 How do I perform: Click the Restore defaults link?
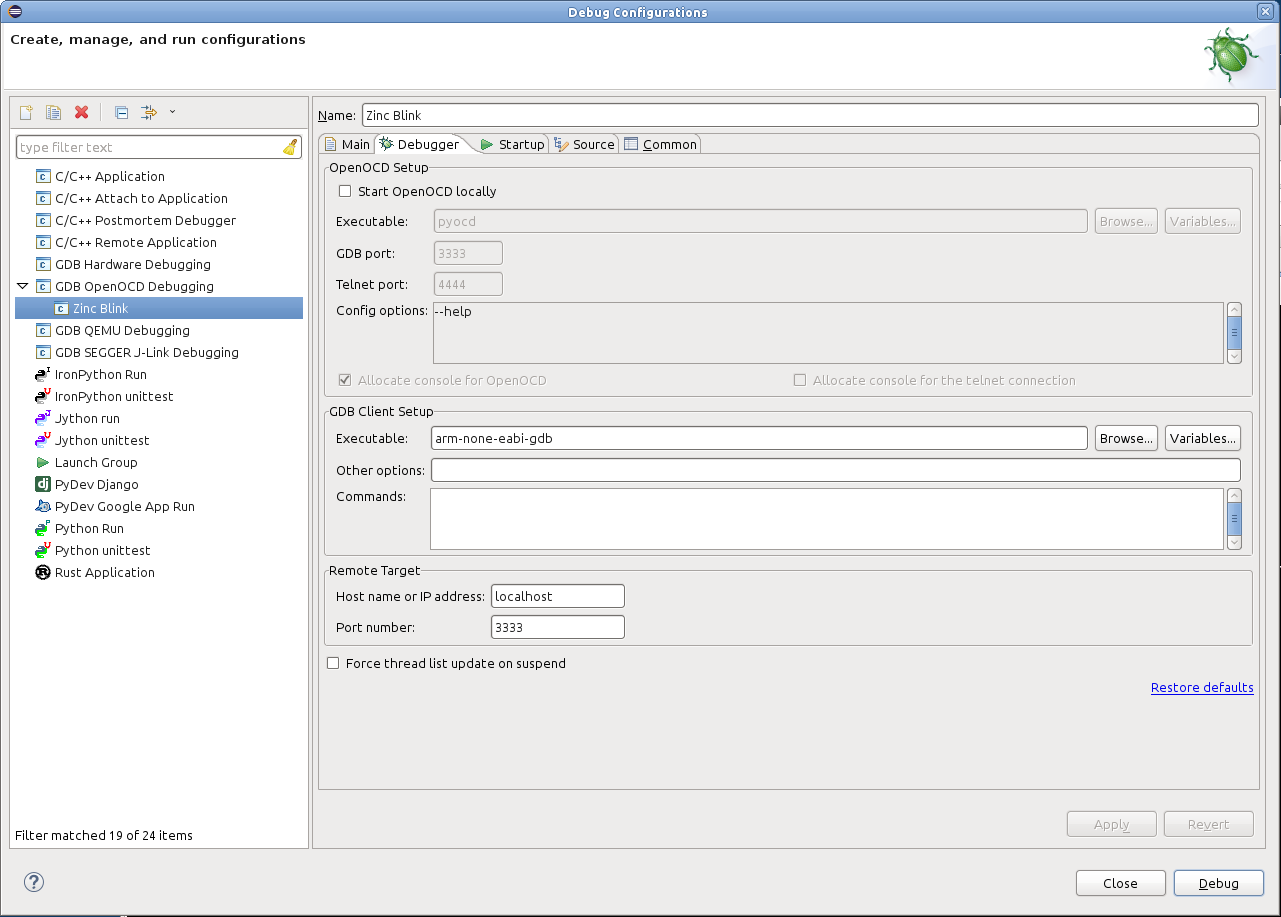[x=1202, y=687]
